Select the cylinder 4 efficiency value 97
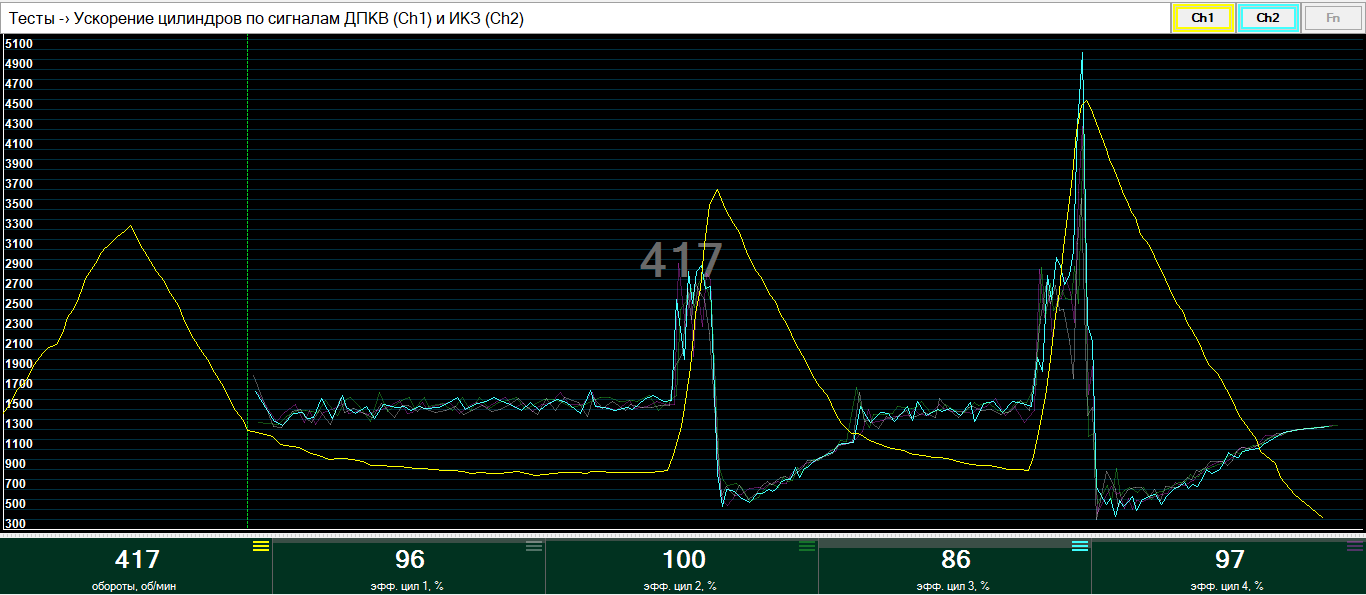Screen dimensions: 1366x595 [1229, 560]
